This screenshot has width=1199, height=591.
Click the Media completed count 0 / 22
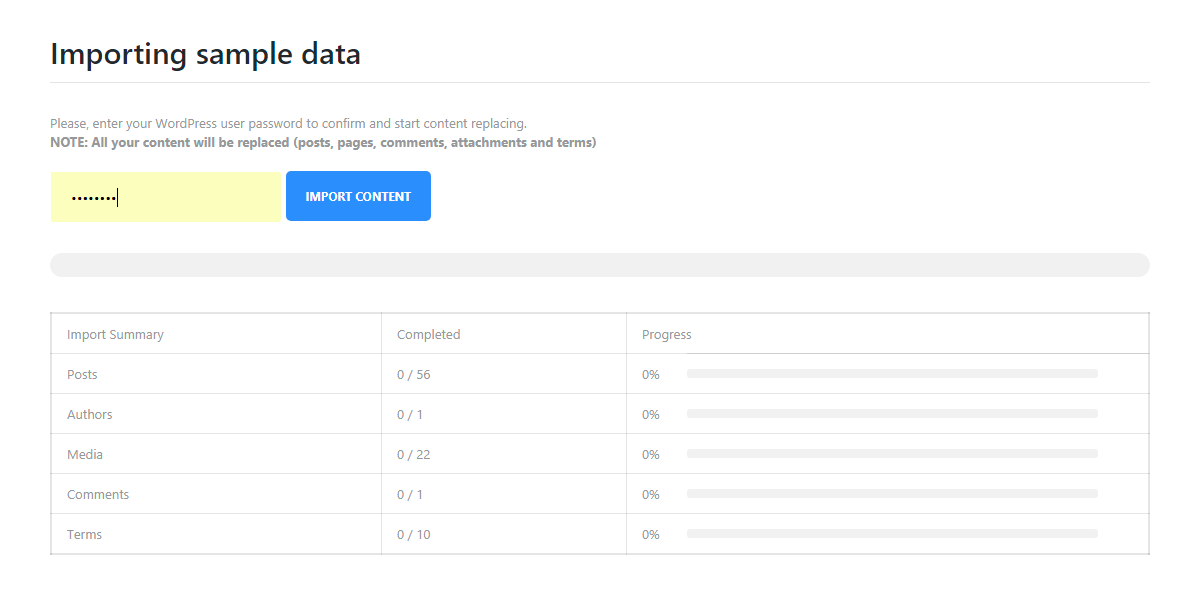413,455
